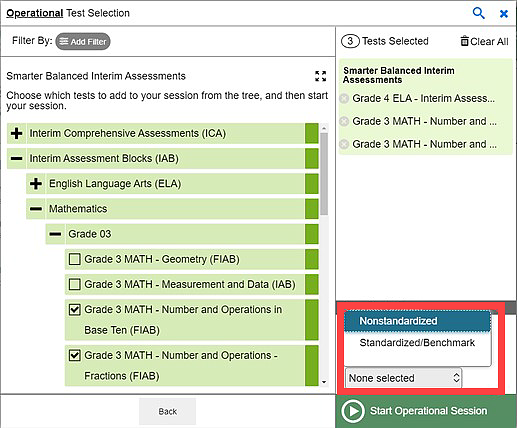Open the None selected dropdown

click(404, 378)
